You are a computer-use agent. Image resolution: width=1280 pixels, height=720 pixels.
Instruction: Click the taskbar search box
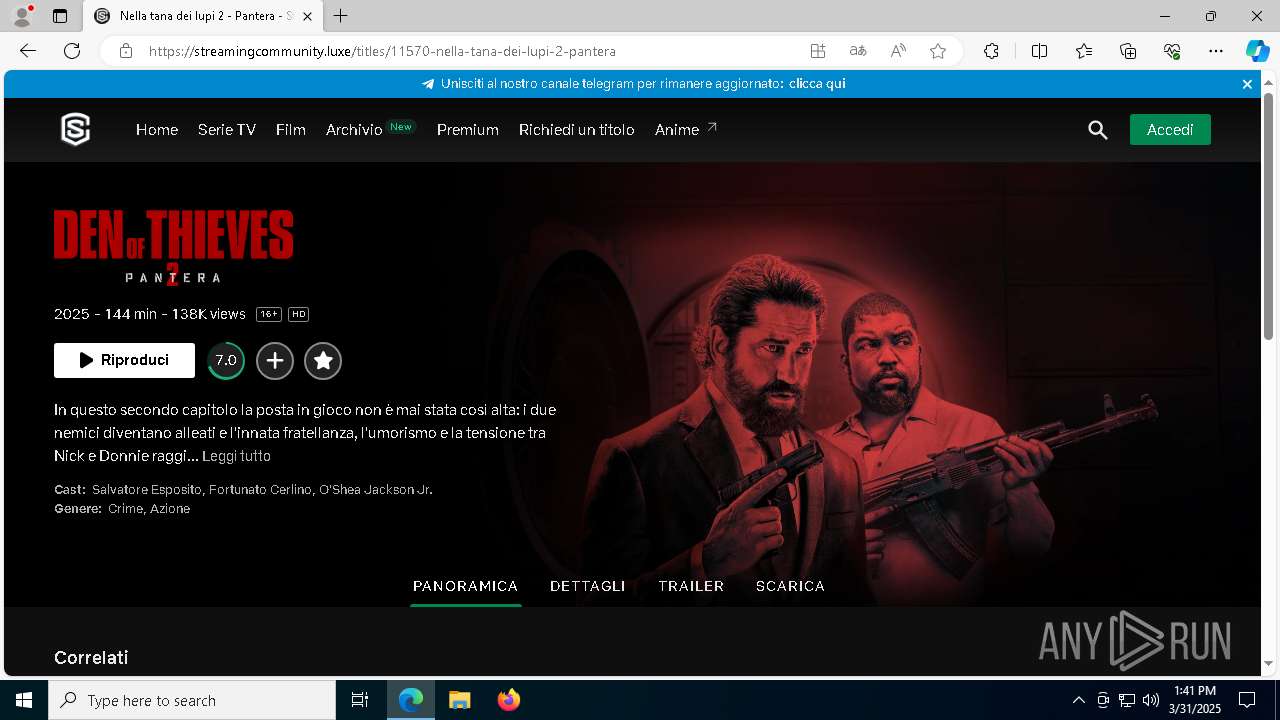pyautogui.click(x=192, y=700)
